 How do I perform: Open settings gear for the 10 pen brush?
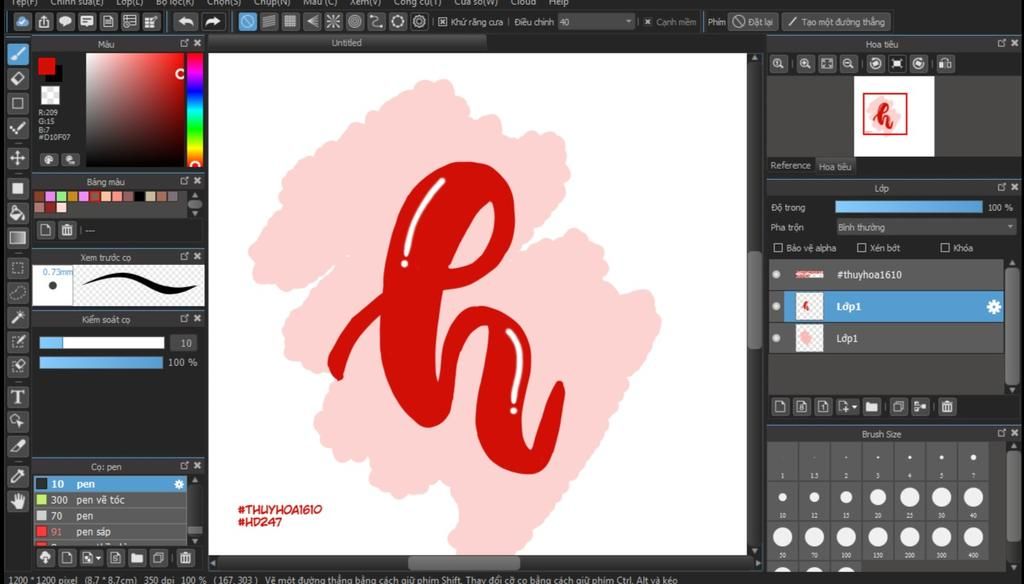tap(179, 484)
